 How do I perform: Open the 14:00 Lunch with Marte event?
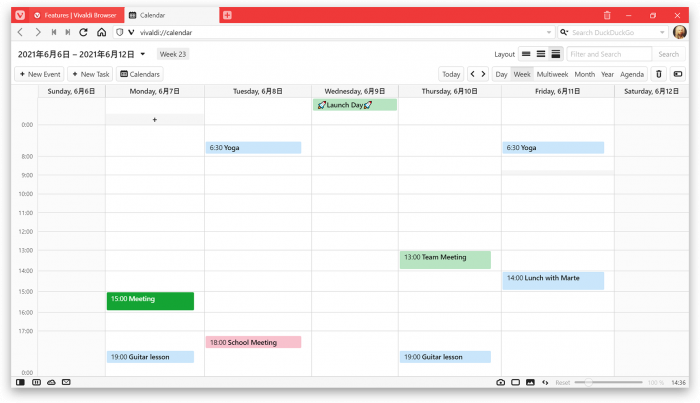click(x=553, y=281)
